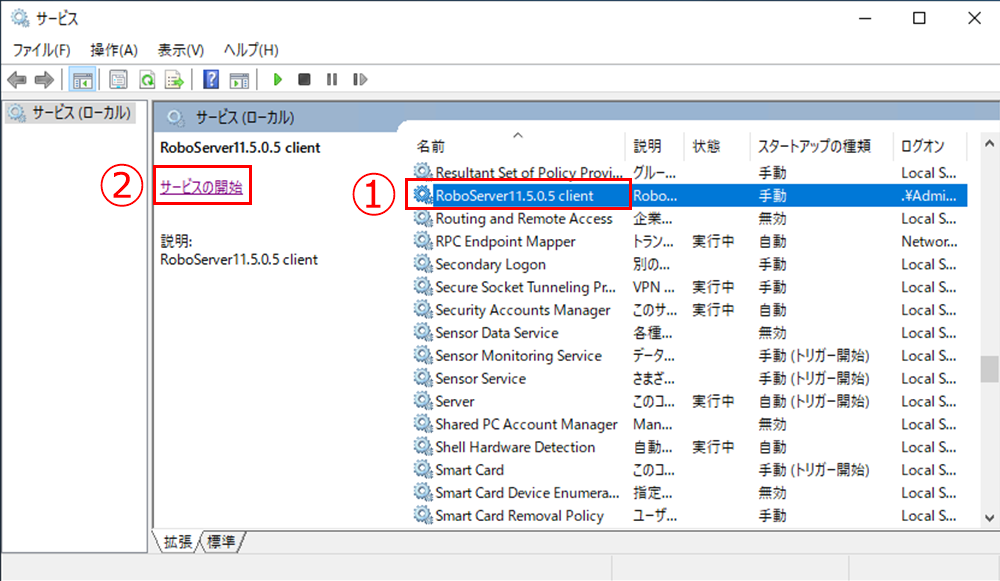Restart service with toolbar restart icon

[x=360, y=80]
